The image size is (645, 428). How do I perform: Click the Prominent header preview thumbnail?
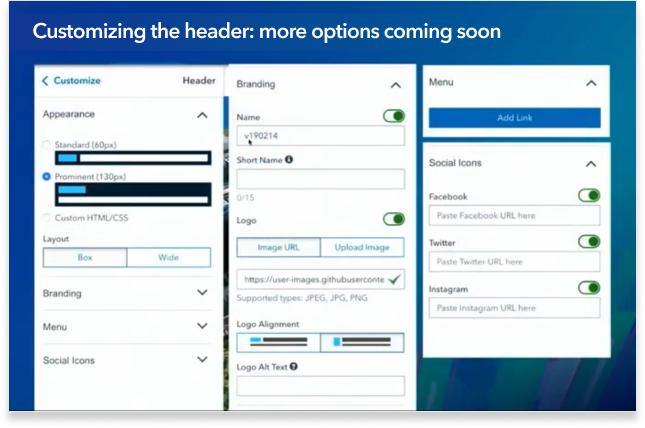click(x=133, y=194)
